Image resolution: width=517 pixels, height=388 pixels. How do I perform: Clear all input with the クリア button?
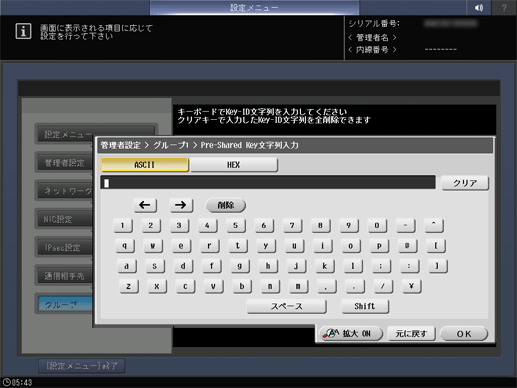point(465,183)
